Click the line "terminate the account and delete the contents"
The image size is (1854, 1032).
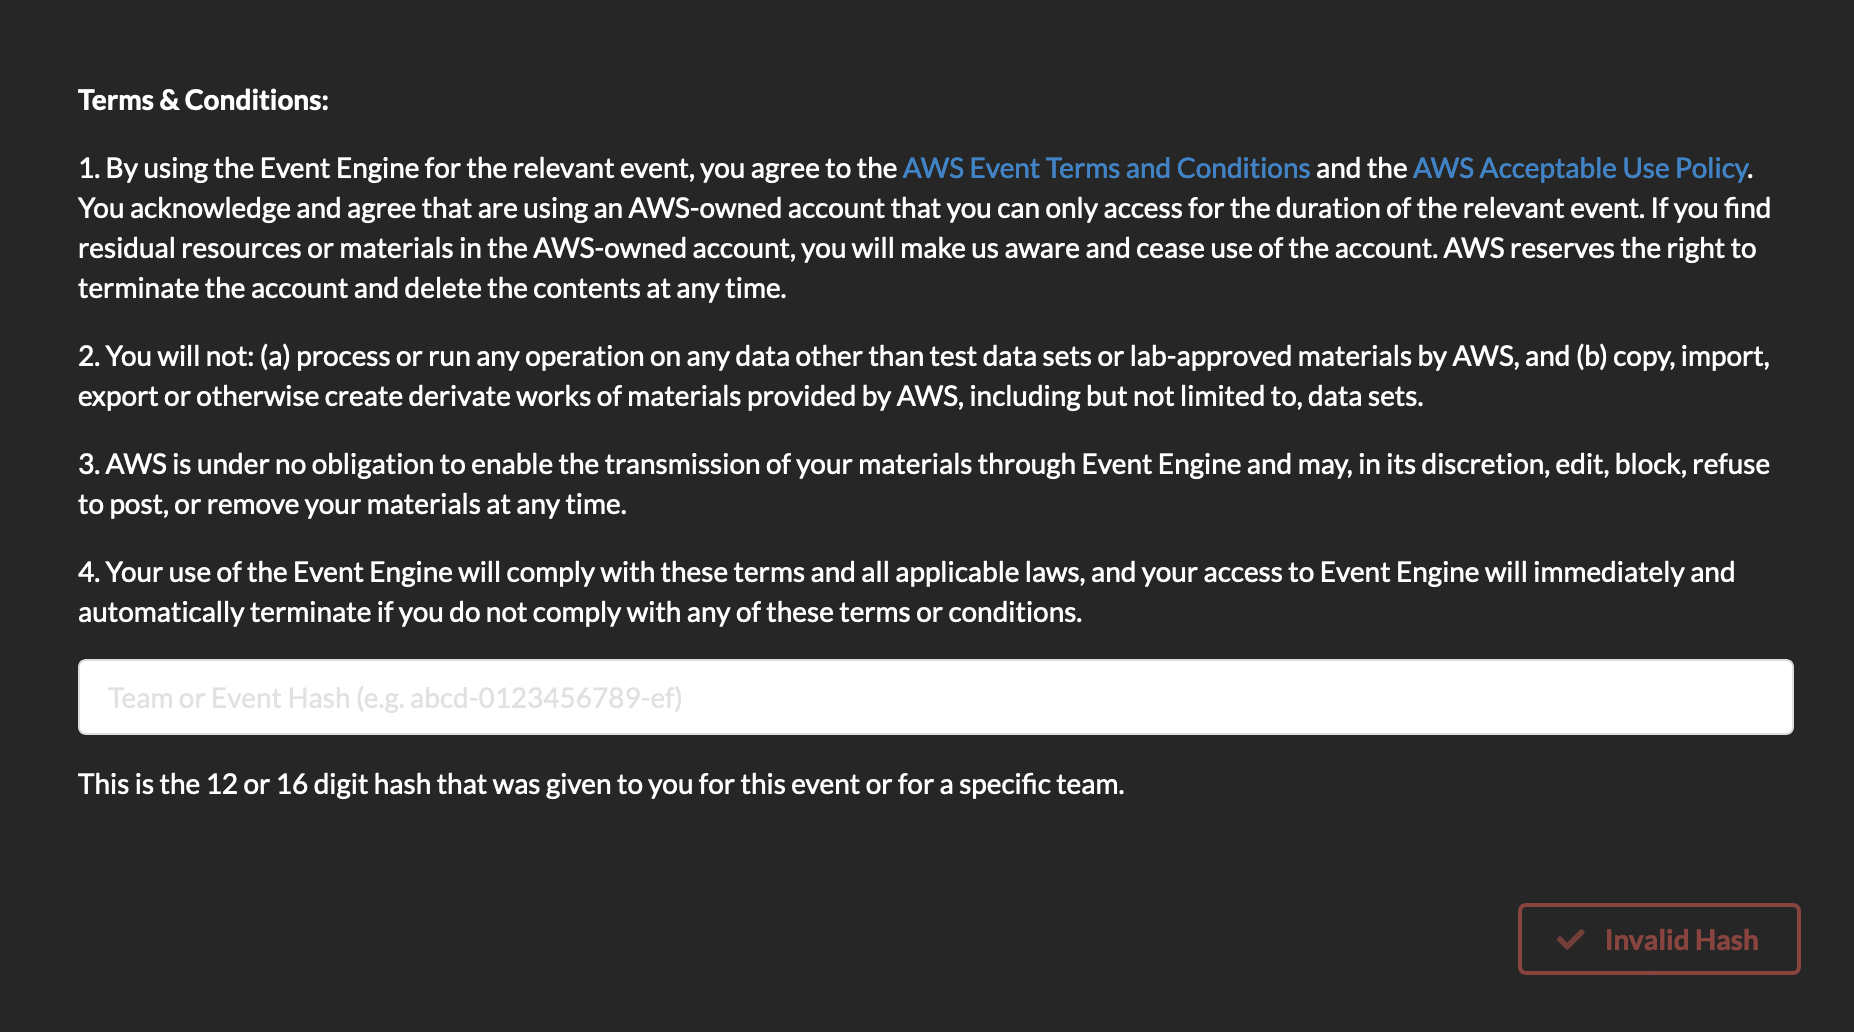tap(432, 288)
